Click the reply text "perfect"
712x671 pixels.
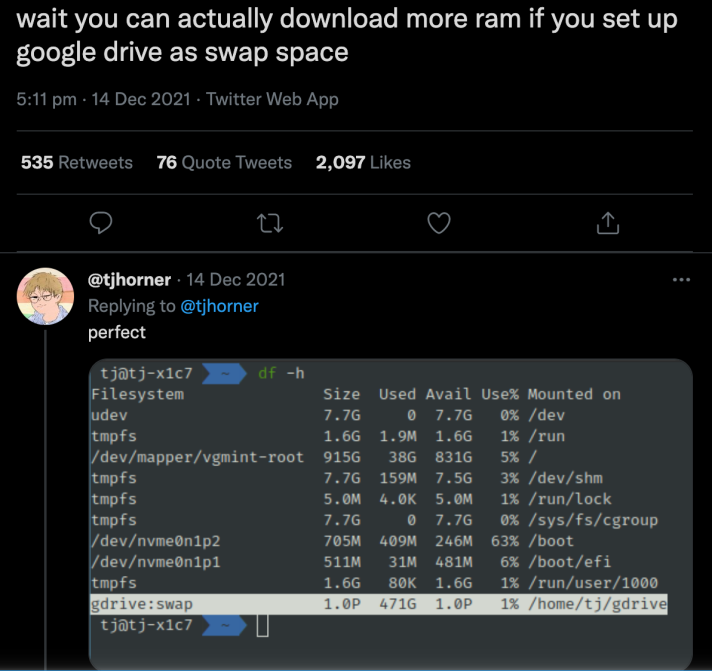(117, 332)
